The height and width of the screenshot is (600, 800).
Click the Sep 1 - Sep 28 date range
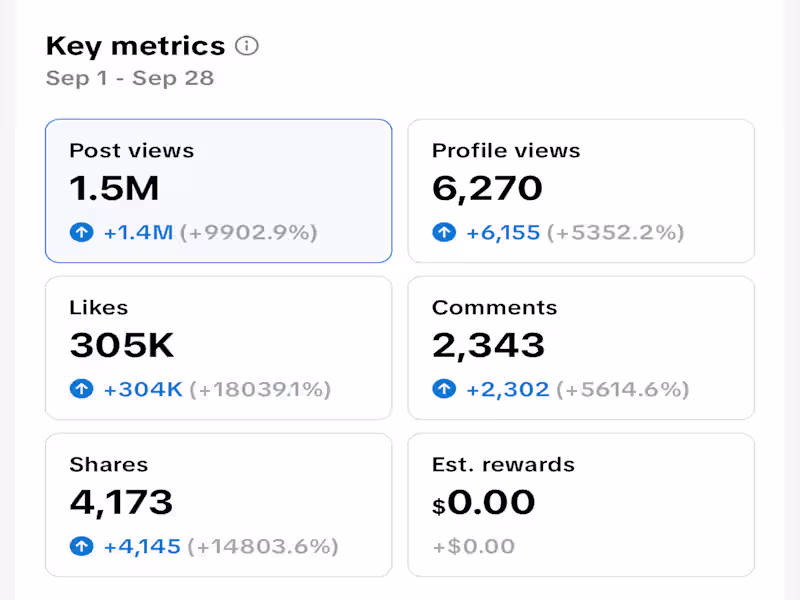click(130, 78)
